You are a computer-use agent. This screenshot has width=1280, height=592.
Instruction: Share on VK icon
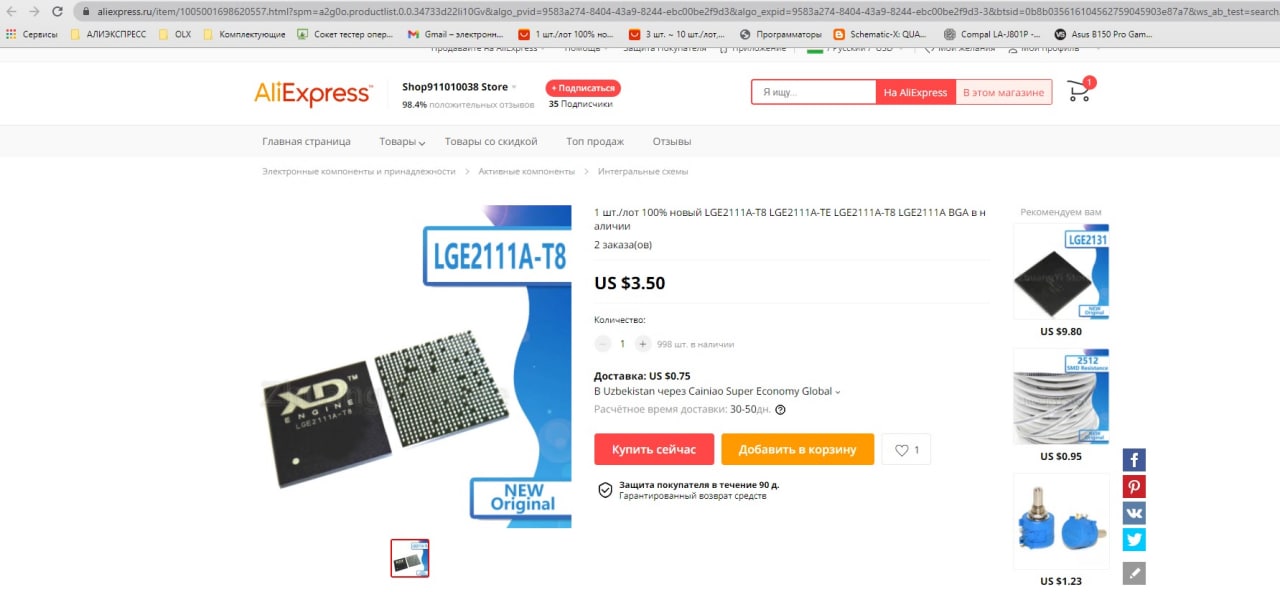pyautogui.click(x=1134, y=513)
